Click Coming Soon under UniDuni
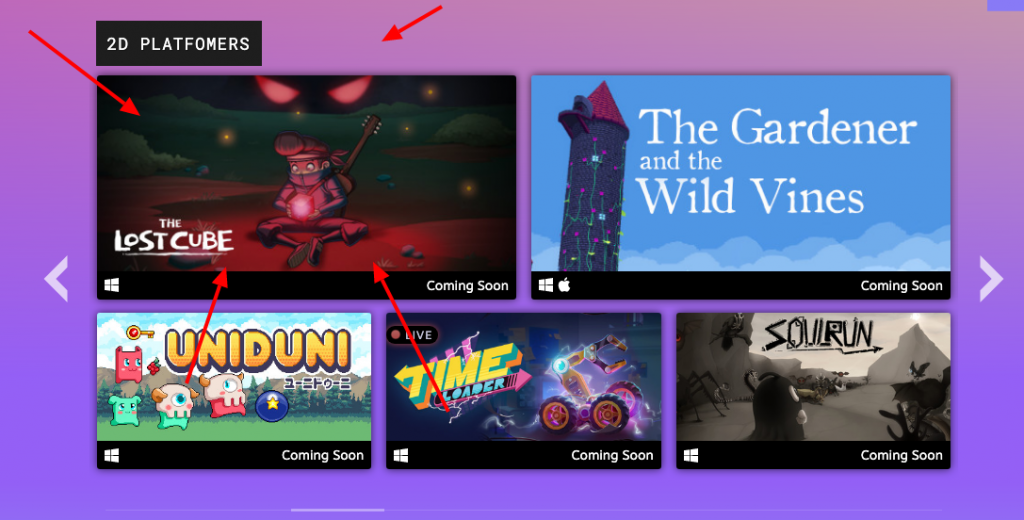 point(323,455)
